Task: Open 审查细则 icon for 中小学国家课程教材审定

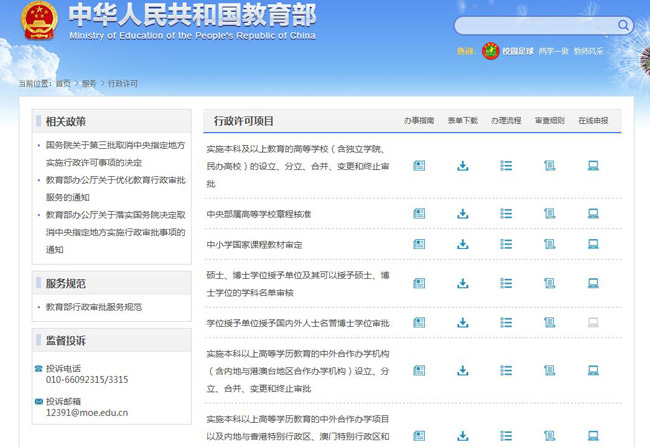Action: coord(549,243)
